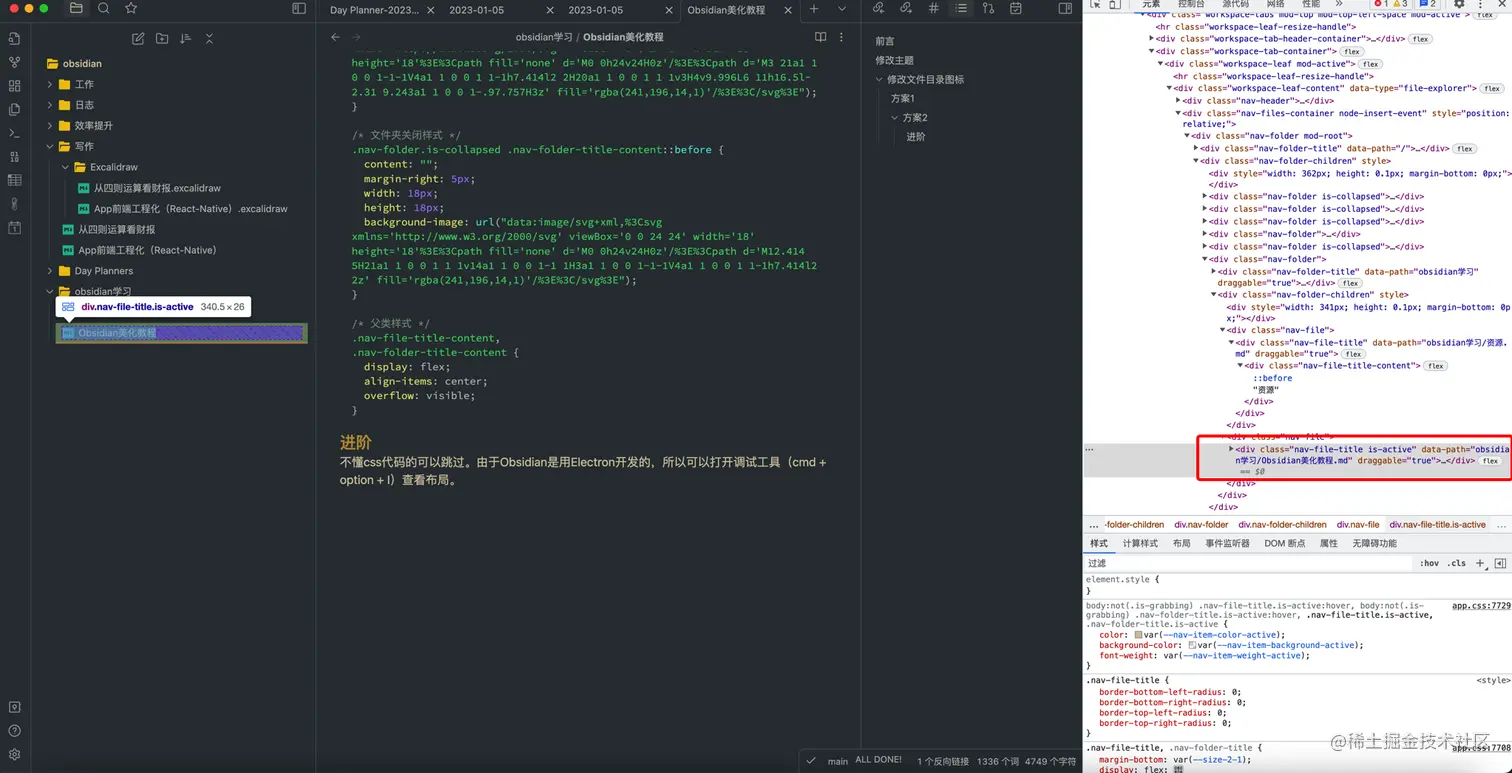Open command palette terminal icon

point(14,133)
